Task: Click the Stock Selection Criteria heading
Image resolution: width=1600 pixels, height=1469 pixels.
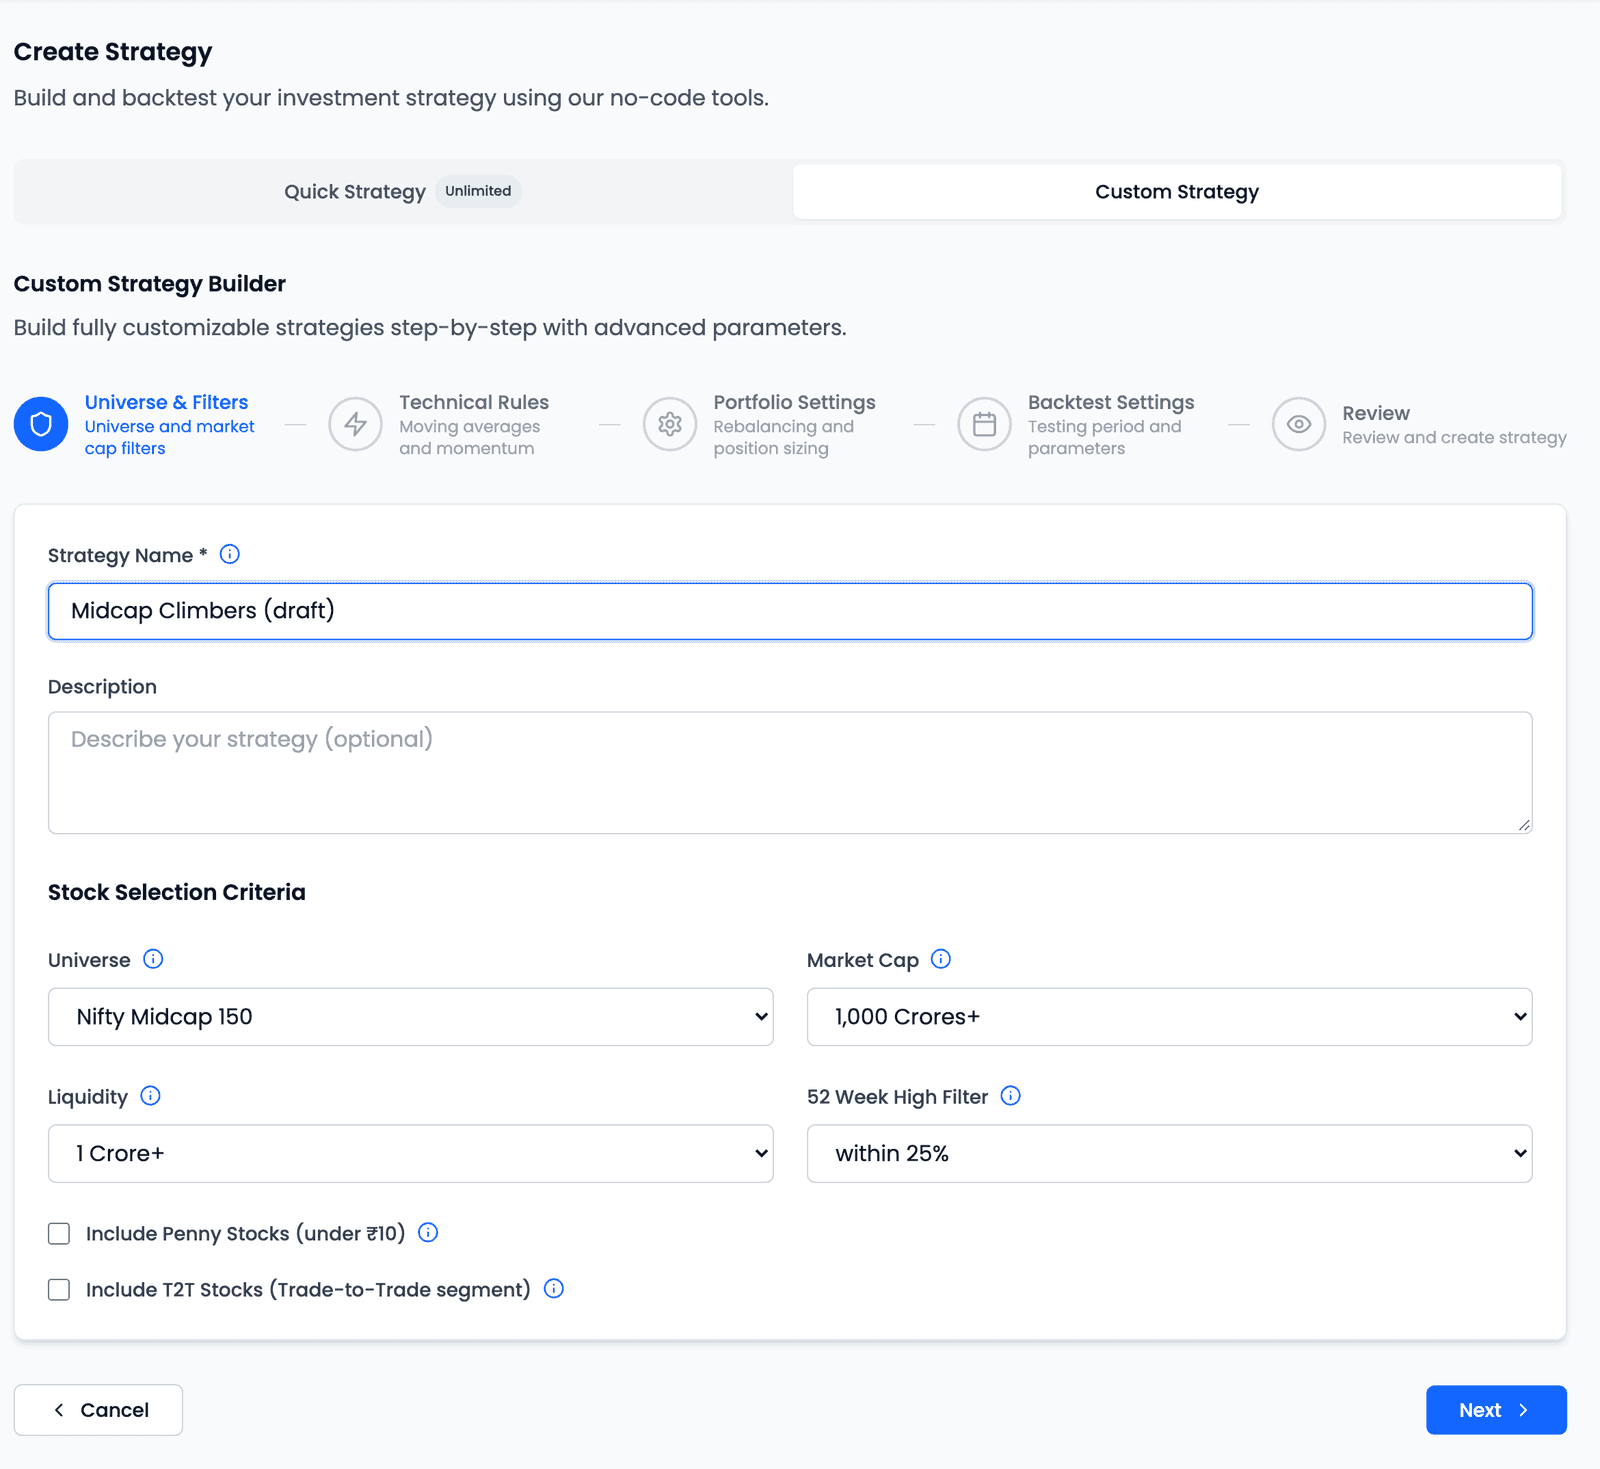Action: pyautogui.click(x=177, y=892)
